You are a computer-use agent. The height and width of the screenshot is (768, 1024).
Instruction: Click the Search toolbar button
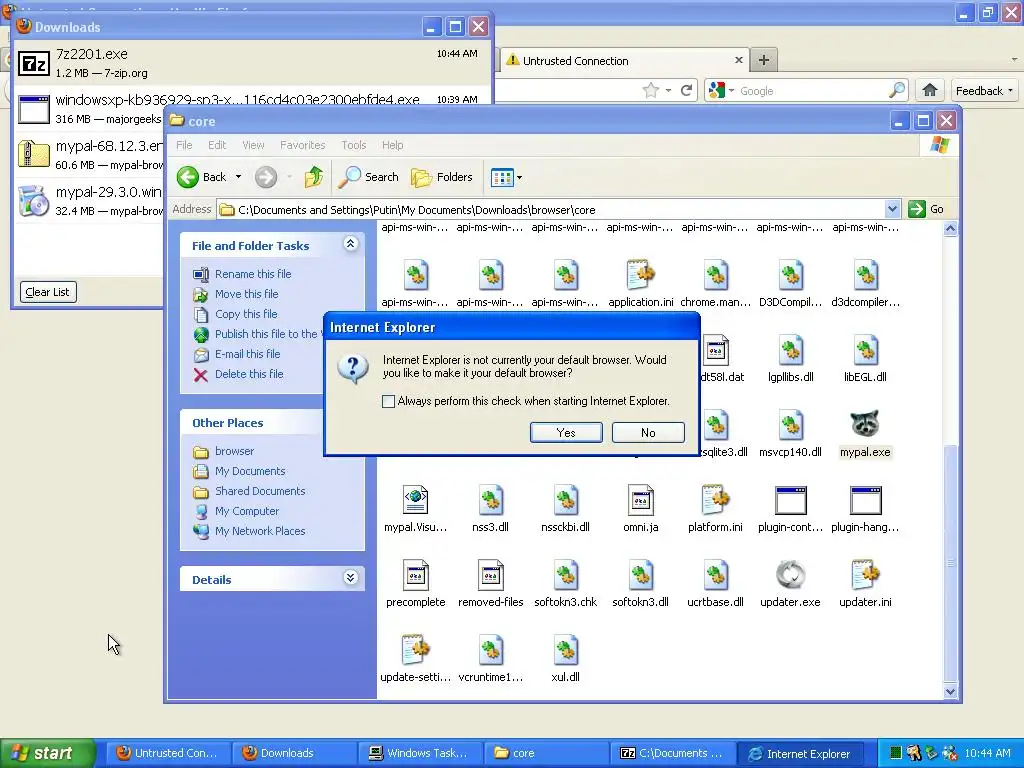(x=368, y=177)
